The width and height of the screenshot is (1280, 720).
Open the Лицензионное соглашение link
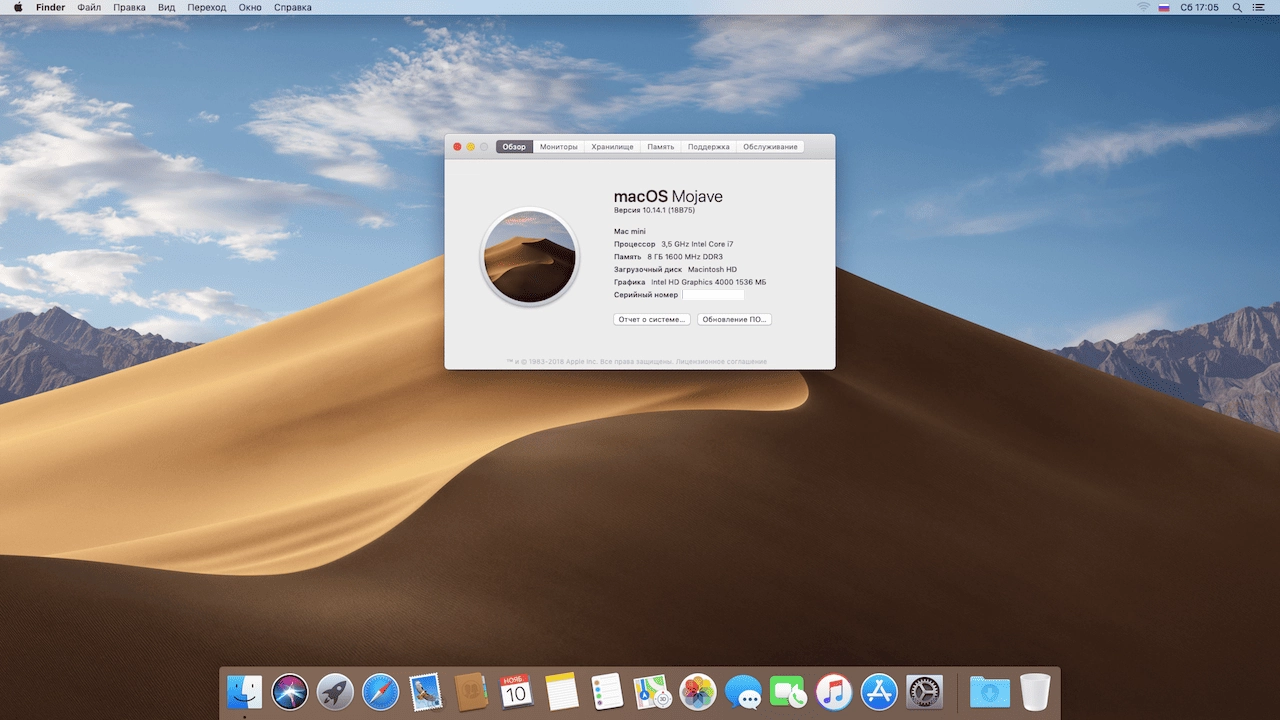point(721,361)
